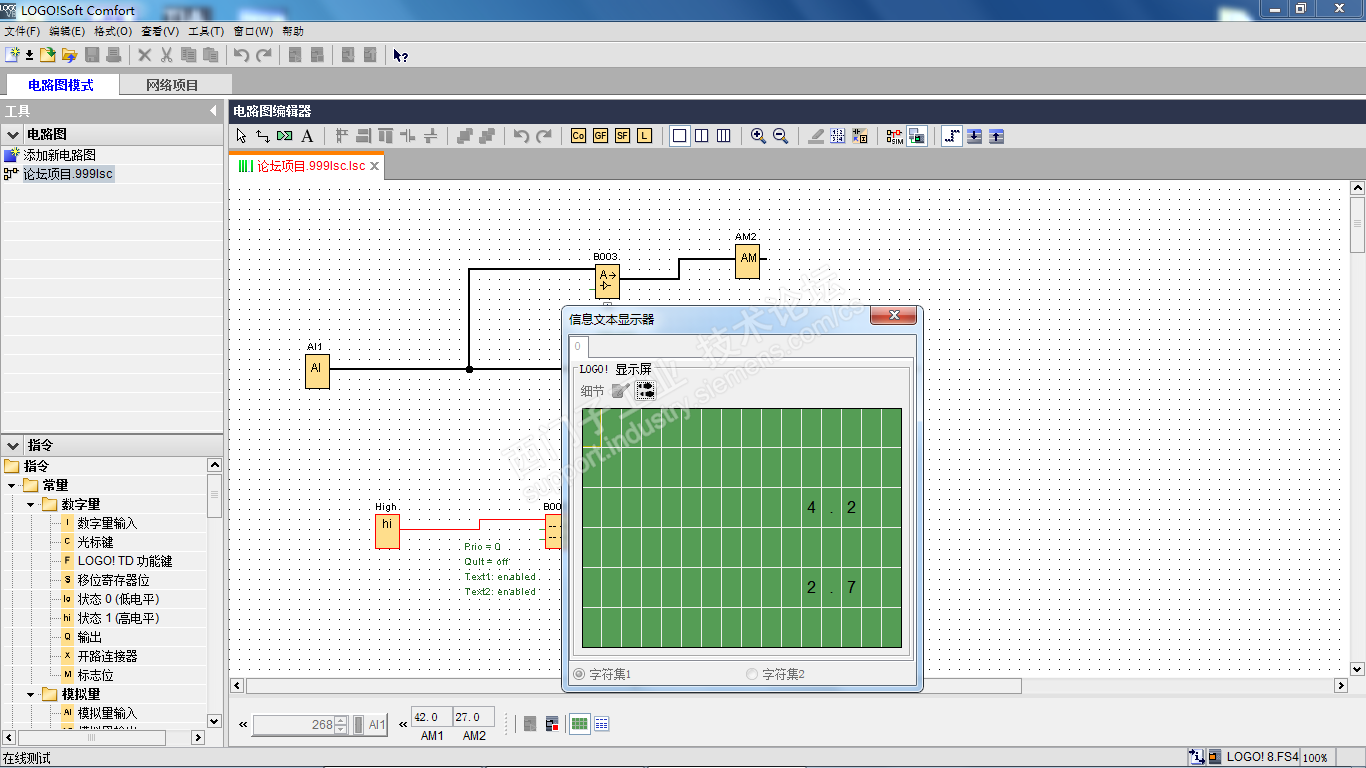Click the zoom in magnifier icon
Screen dimensions: 1366x768
tap(758, 136)
